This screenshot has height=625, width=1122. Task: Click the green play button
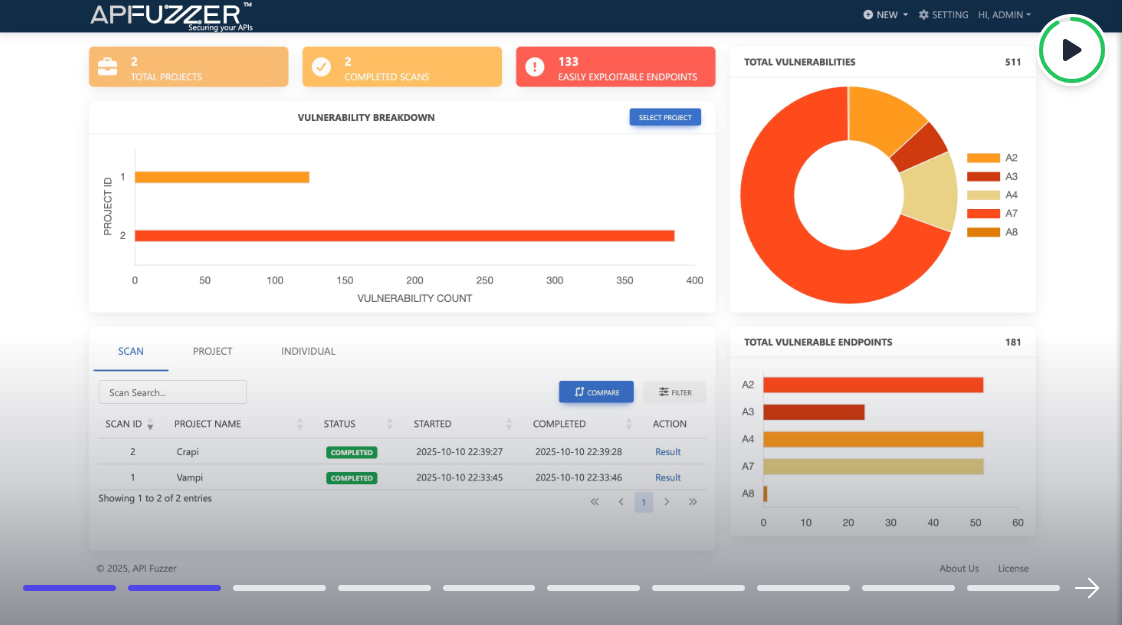point(1071,50)
